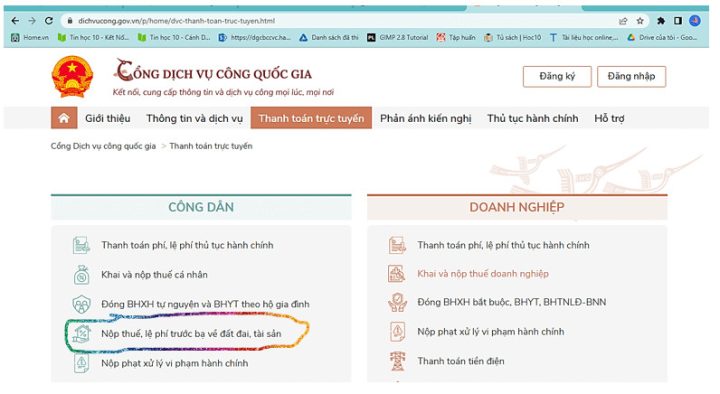720x394 pixels.
Task: Open business Nộp phạt xử lý vi phạm hành chính
Action: pos(490,332)
